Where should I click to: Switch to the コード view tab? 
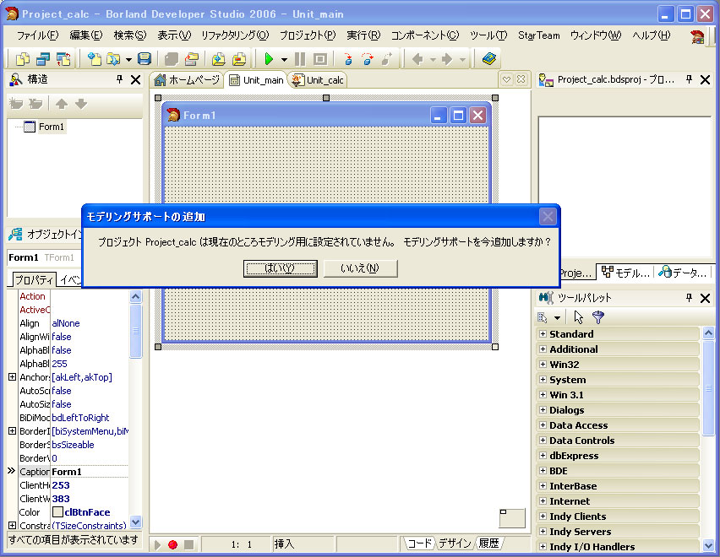click(x=419, y=544)
